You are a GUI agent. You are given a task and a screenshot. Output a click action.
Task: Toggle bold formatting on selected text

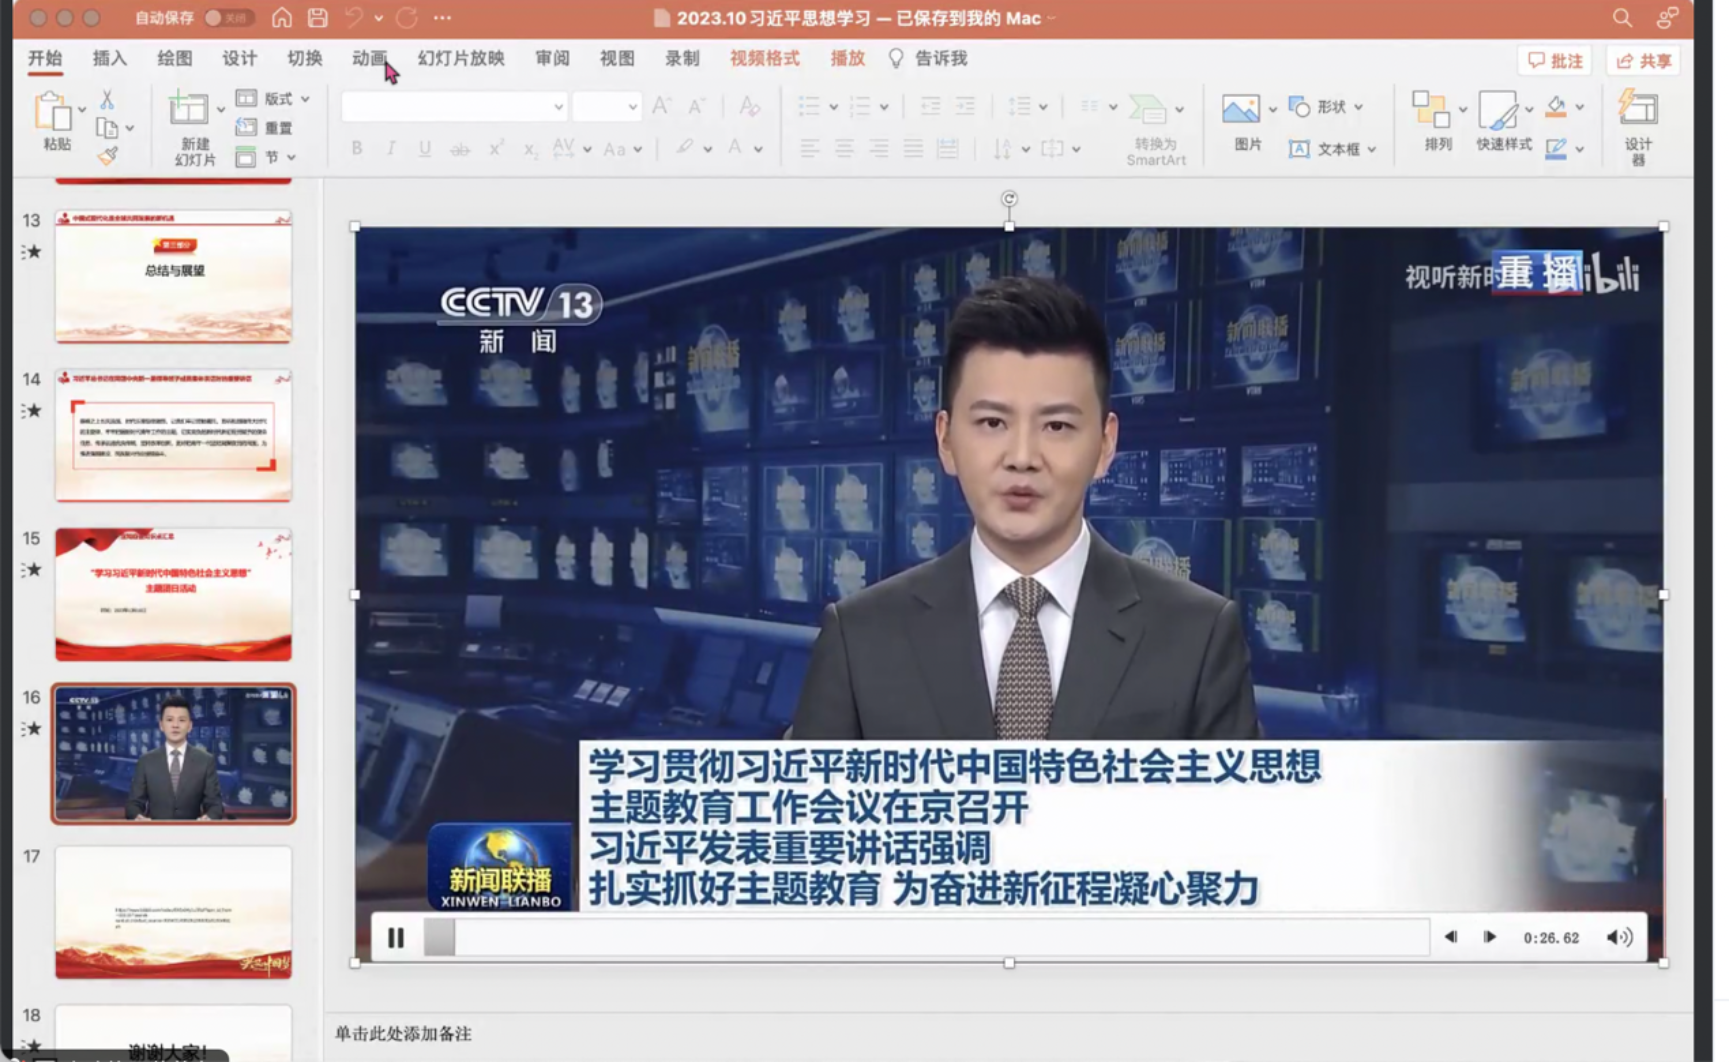click(x=355, y=148)
